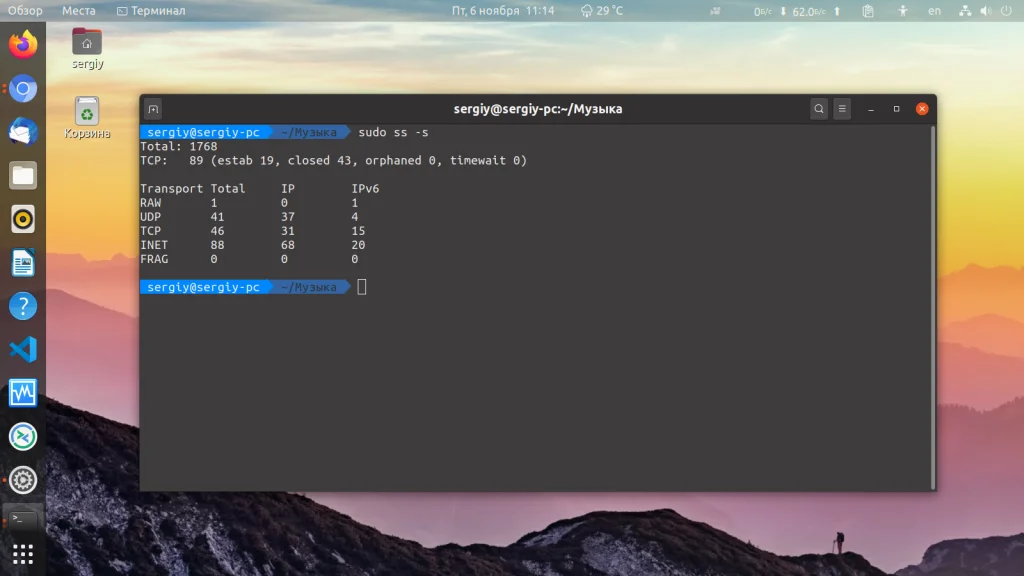Expand the Терминал app menu in the top bar
Screen dimensions: 1024x576
point(151,10)
